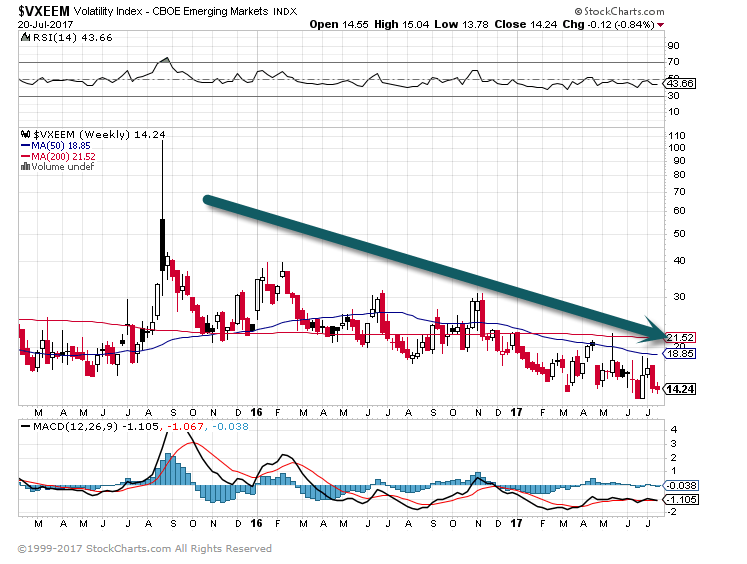The height and width of the screenshot is (564, 747).
Task: Click the red down-triangle change indicator
Action: (x=660, y=25)
